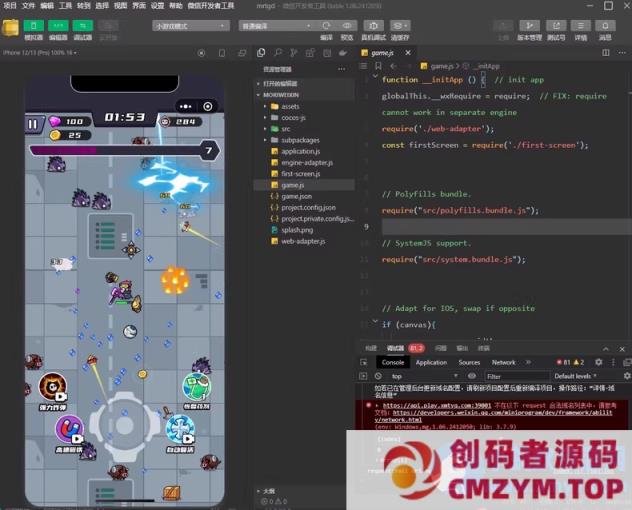This screenshot has width=632, height=510.
Task: Open the source control activity icon
Action: click(x=294, y=53)
